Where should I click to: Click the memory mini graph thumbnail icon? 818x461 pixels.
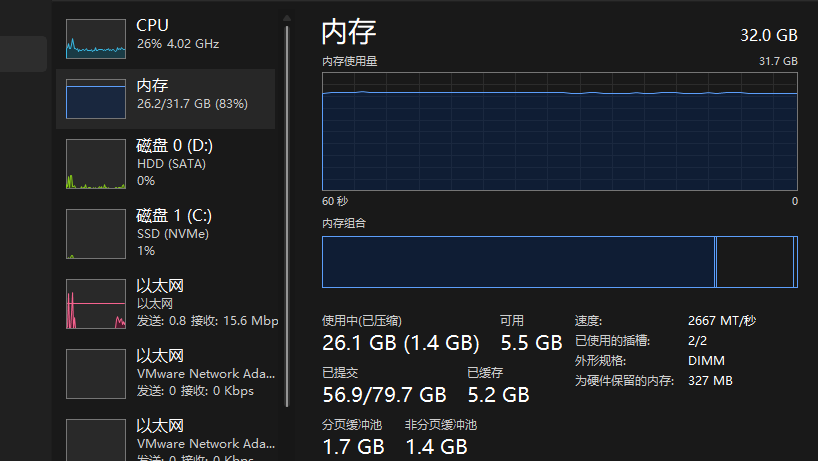(x=96, y=99)
